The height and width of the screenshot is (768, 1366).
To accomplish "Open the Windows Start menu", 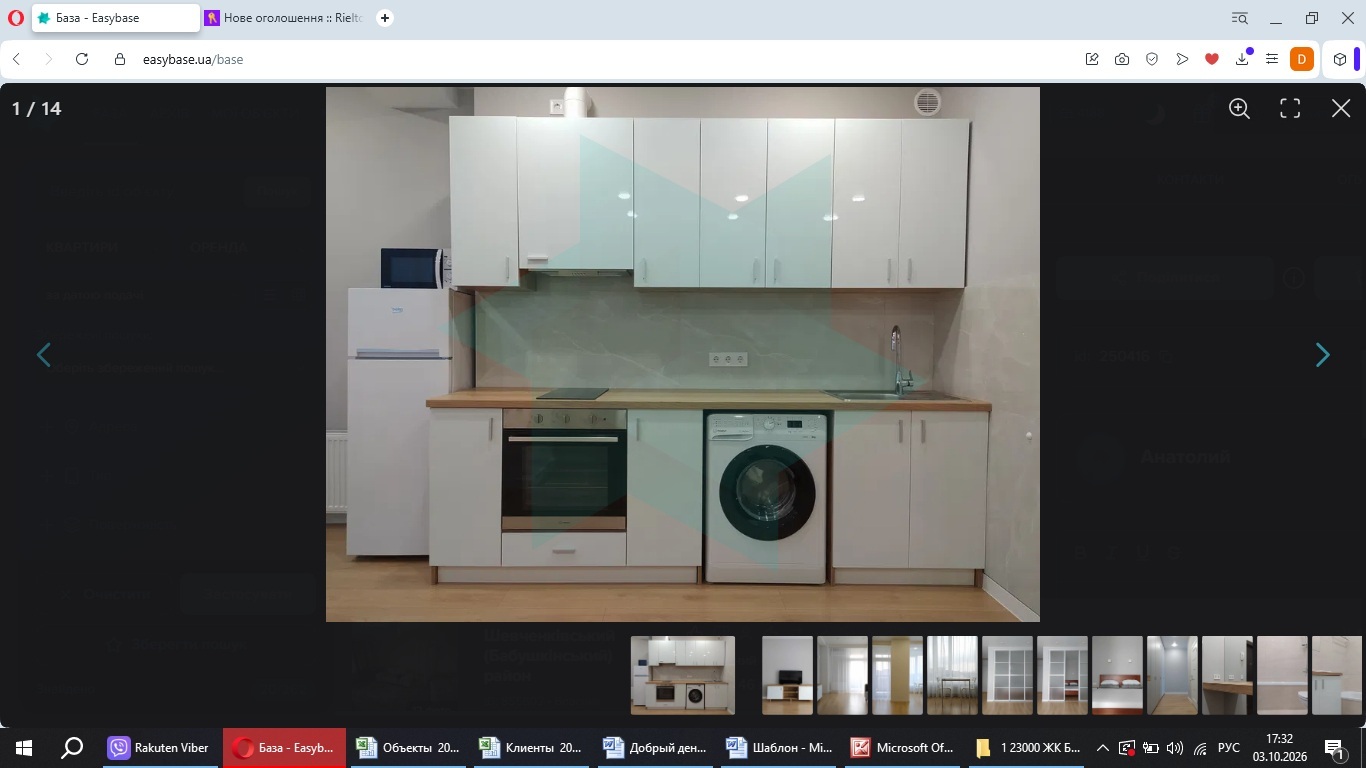I will [x=24, y=747].
